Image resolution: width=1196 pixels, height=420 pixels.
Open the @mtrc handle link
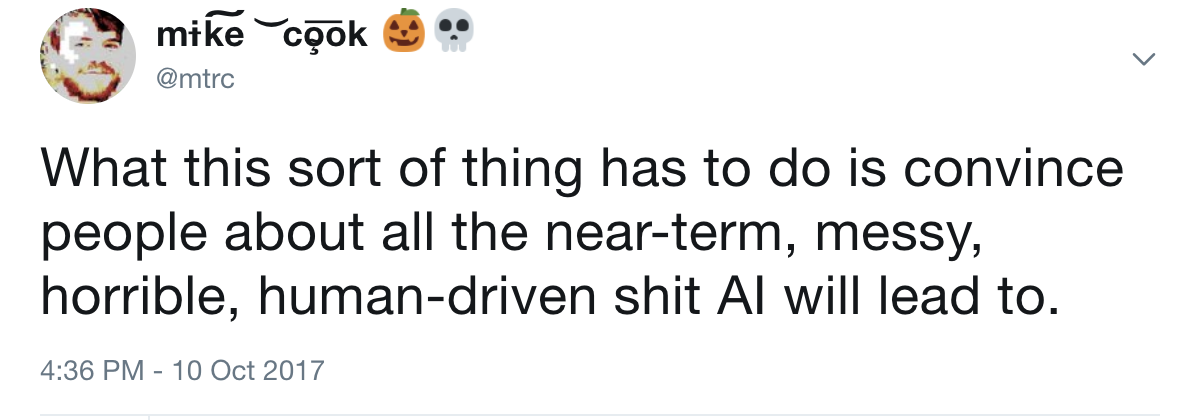(x=195, y=78)
